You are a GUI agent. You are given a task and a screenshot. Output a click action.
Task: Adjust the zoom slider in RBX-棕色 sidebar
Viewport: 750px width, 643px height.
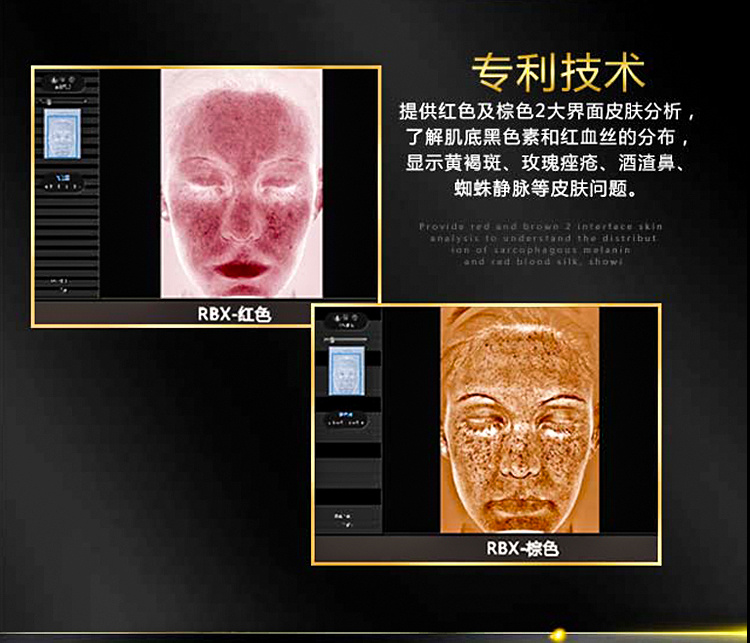[x=346, y=340]
